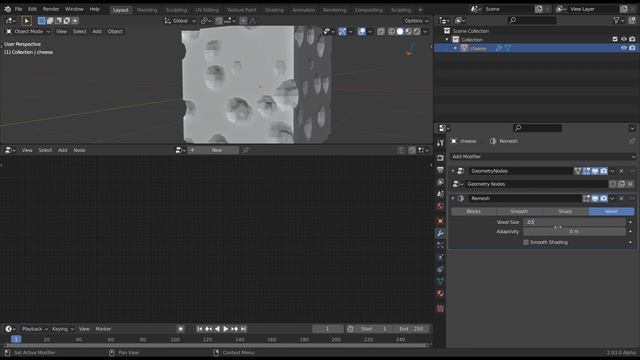Switch to the Scripting workspace tab
The width and height of the screenshot is (640, 360).
point(401,10)
